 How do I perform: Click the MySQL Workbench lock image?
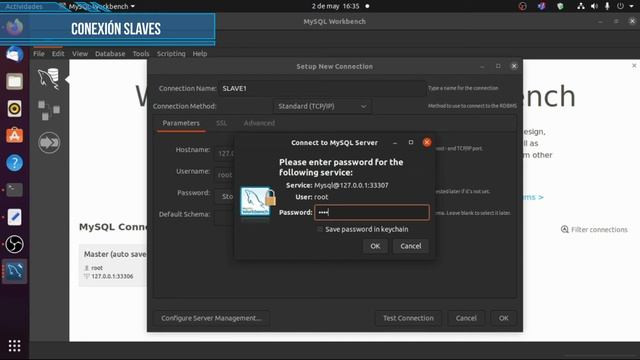(258, 202)
